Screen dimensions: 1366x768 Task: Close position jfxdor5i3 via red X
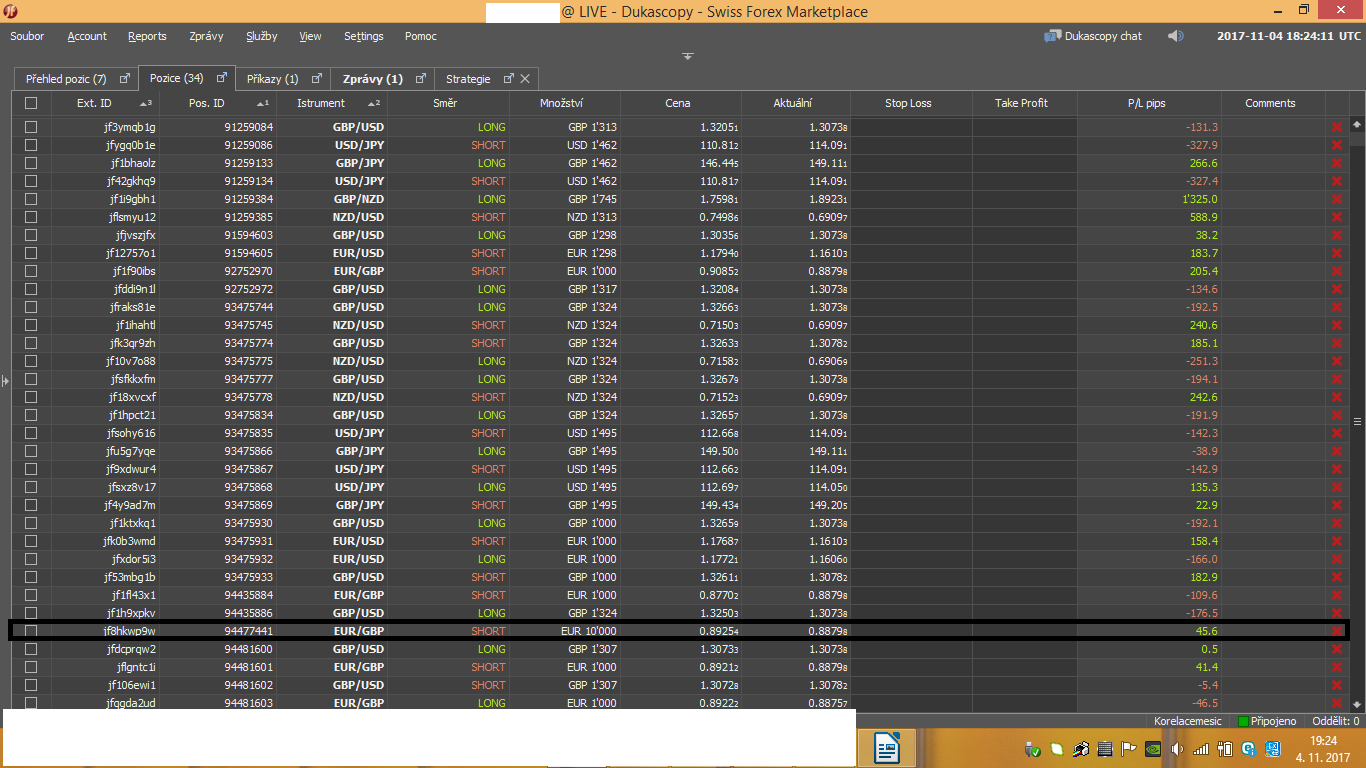(1337, 559)
